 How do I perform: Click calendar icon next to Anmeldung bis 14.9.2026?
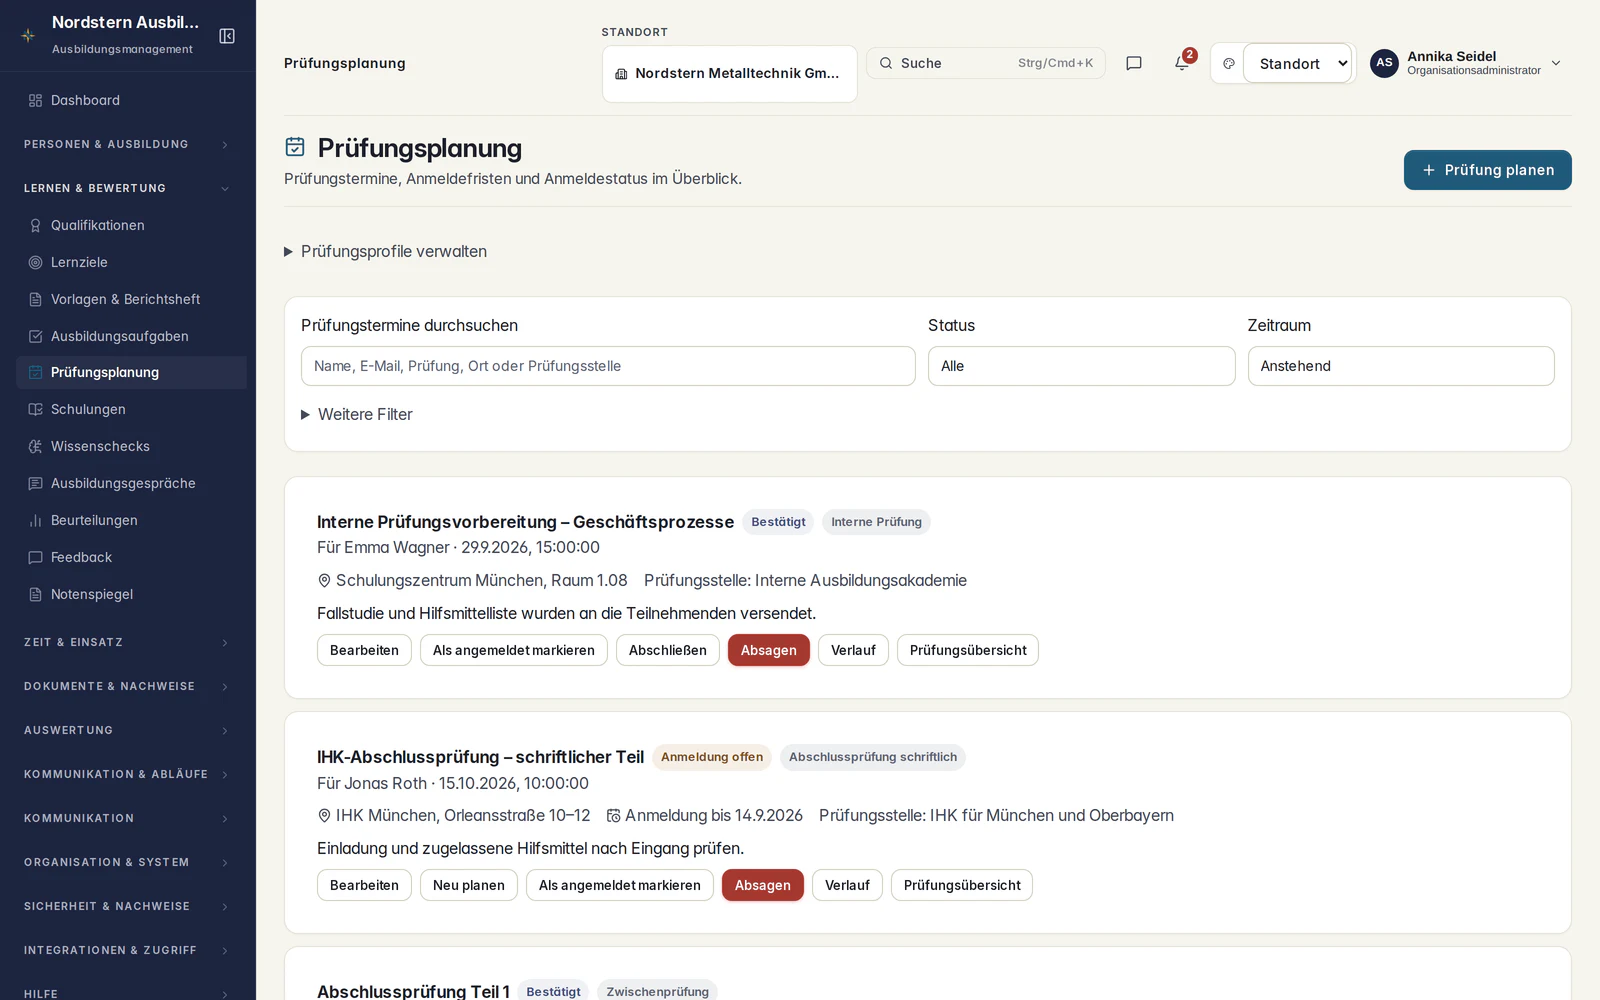614,816
